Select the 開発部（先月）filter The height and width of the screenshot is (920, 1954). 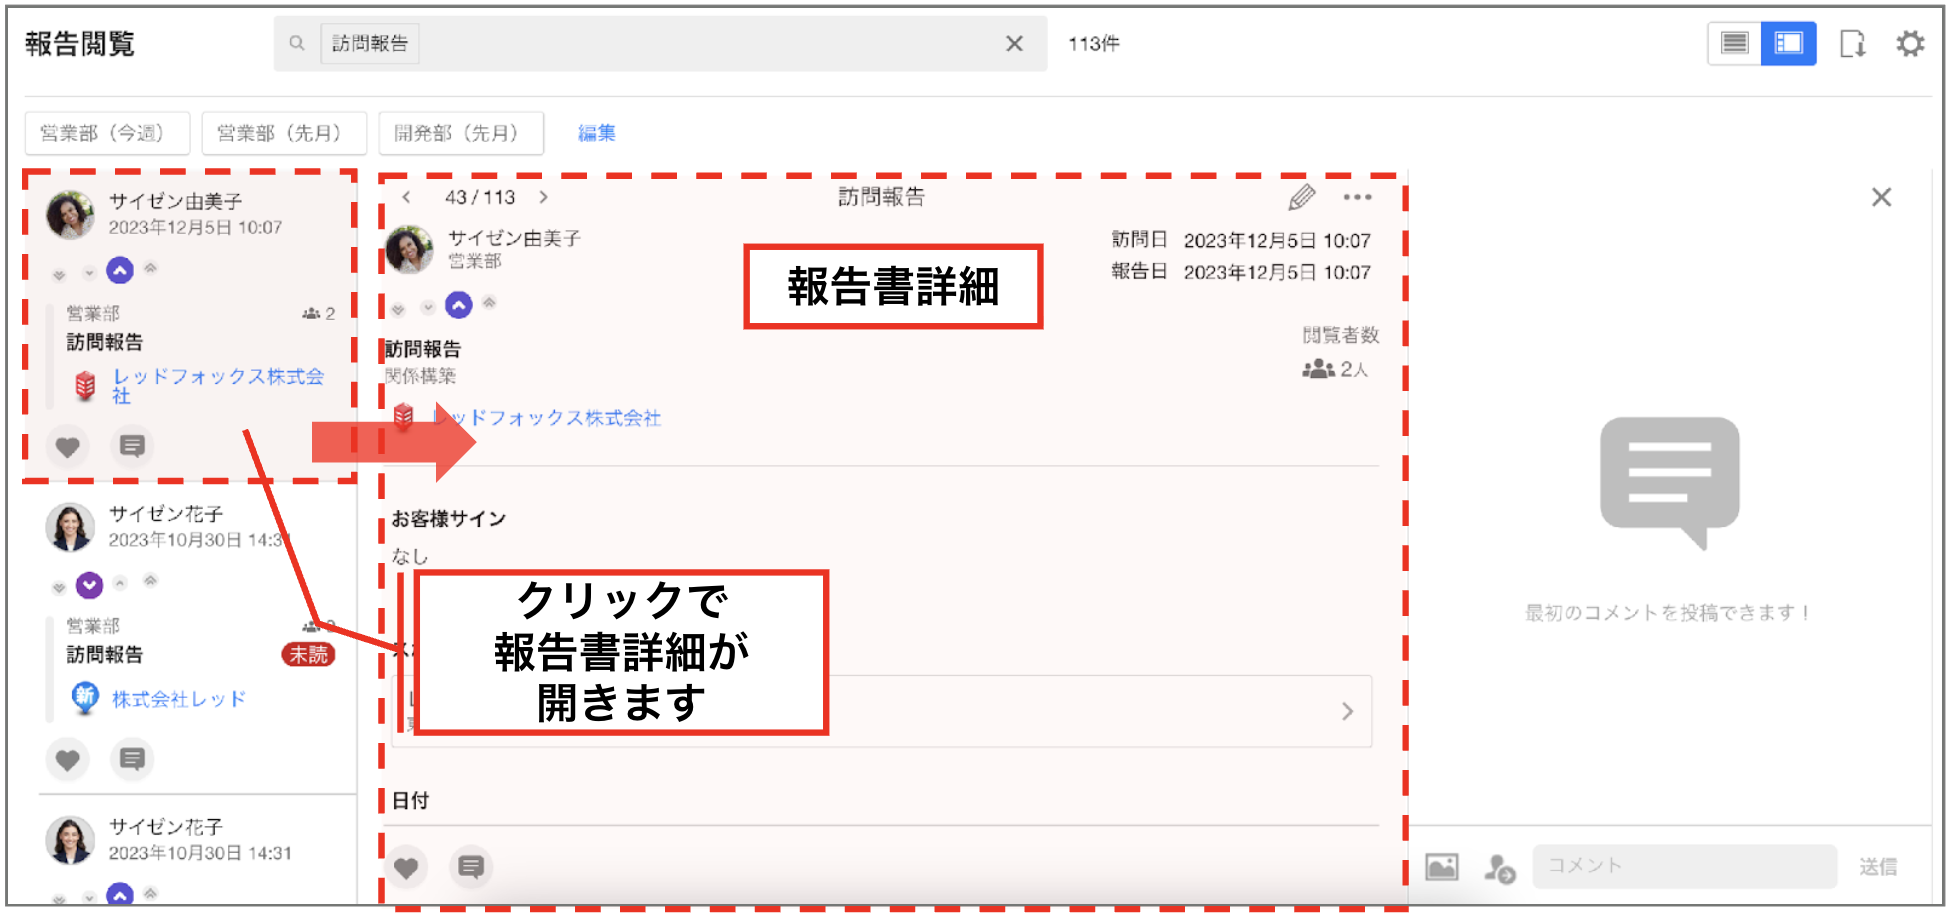click(x=461, y=133)
